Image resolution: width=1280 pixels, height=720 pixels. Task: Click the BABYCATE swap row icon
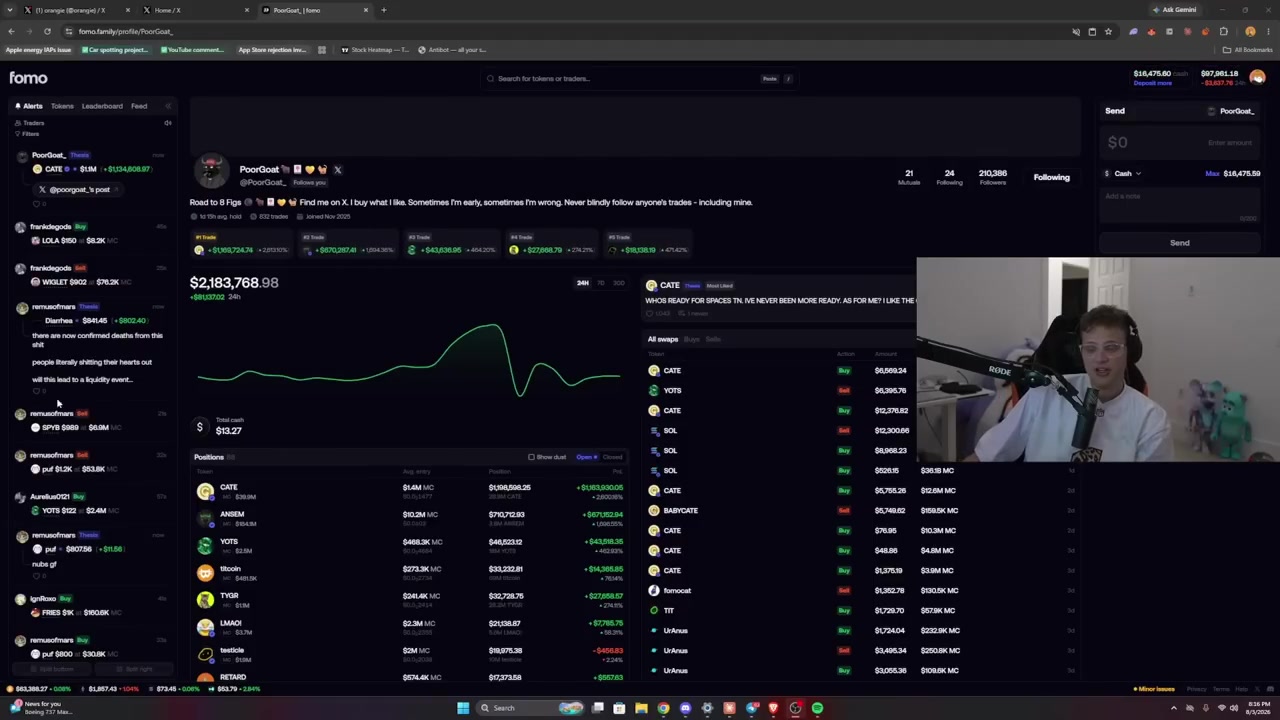(654, 510)
